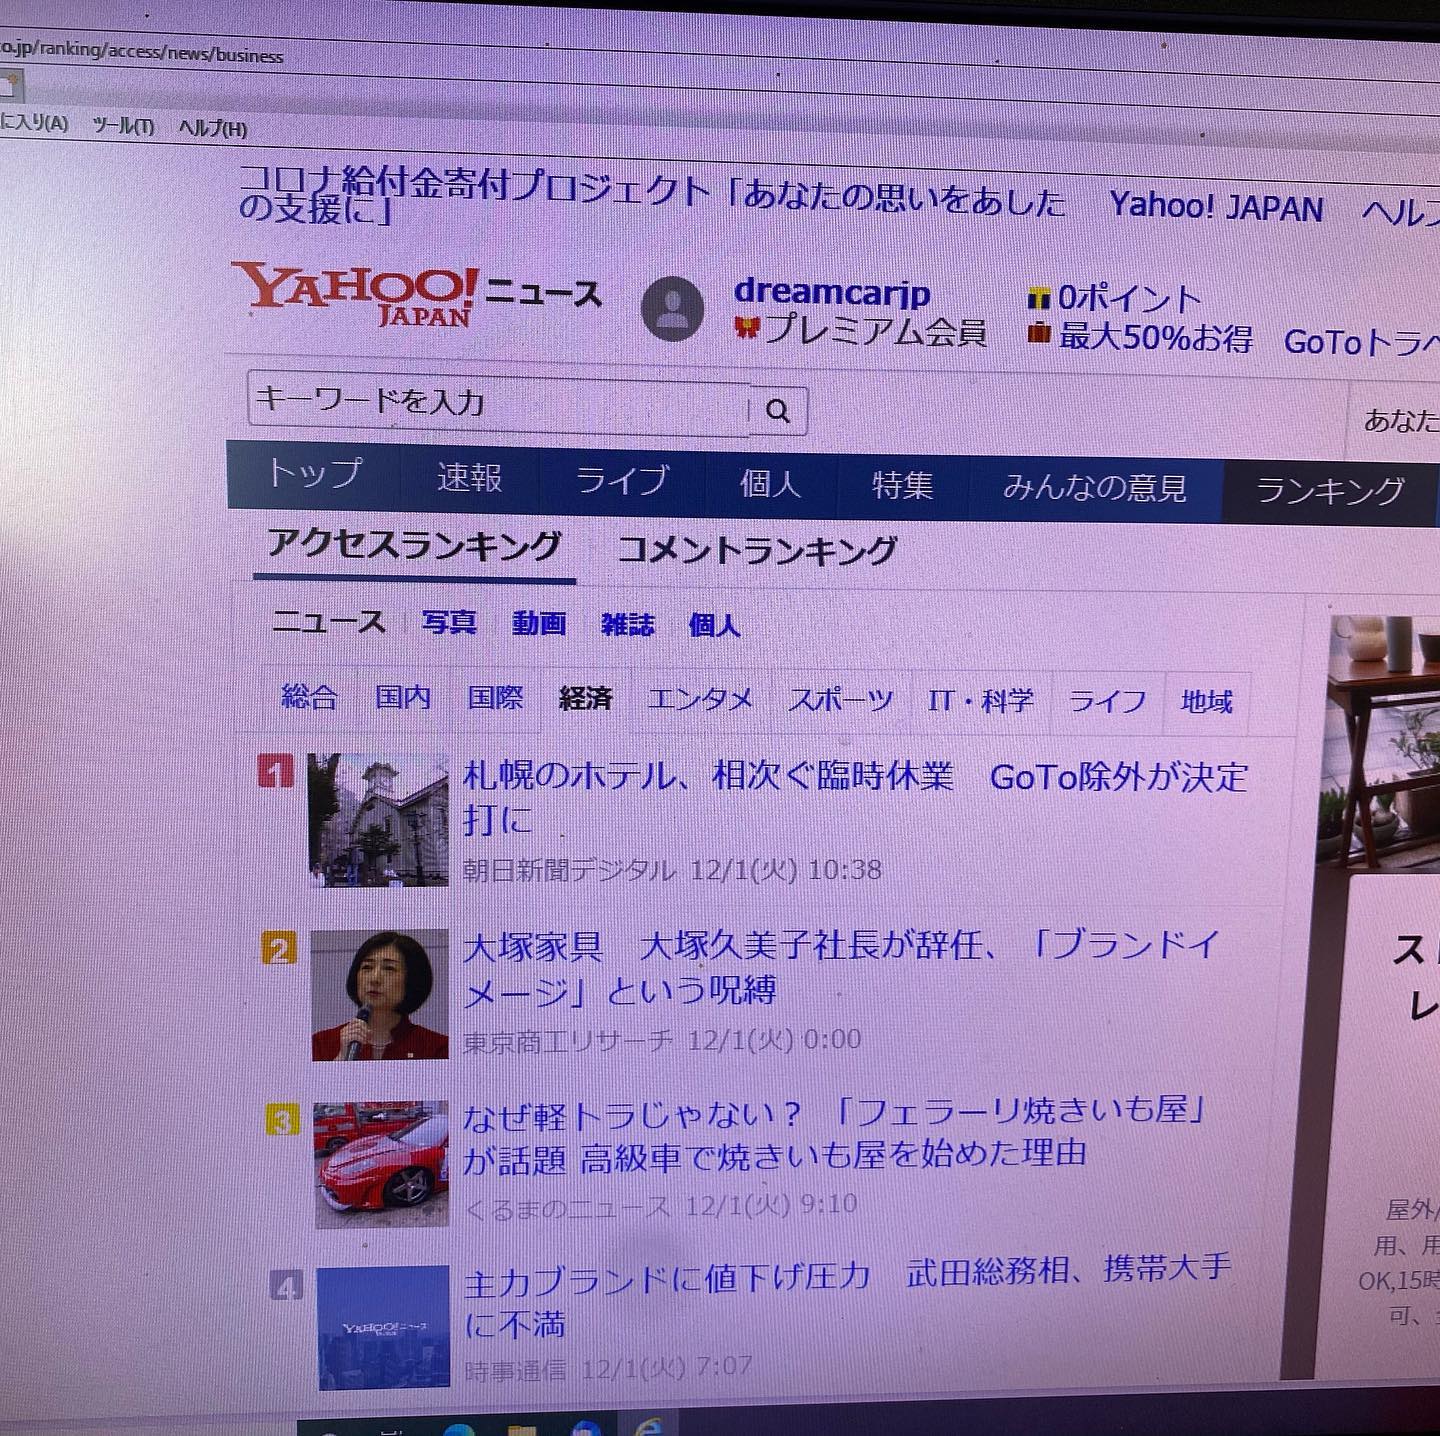Click the Yahoo! JAPAN link in the top banner row
This screenshot has height=1436, width=1440.
pos(1216,206)
